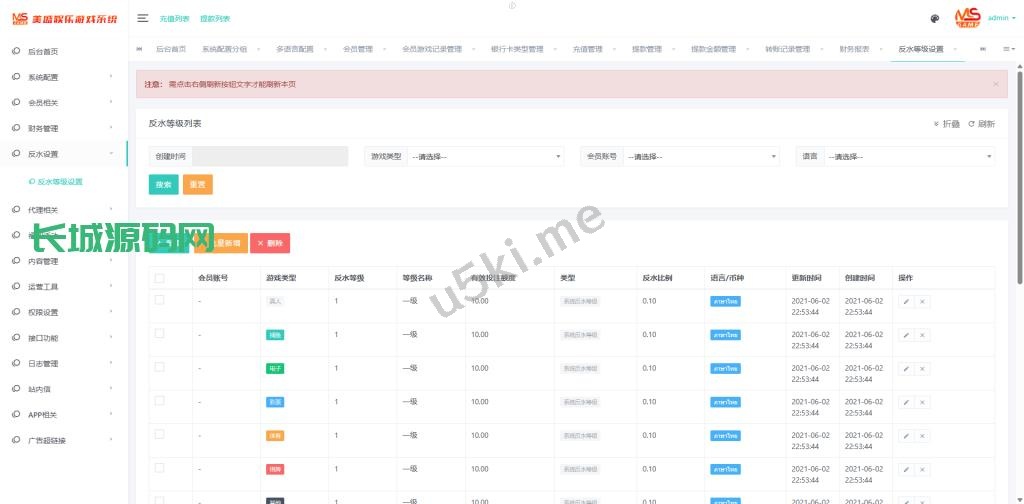Click the edit pencil icon in first row
This screenshot has height=504, width=1024.
pyautogui.click(x=906, y=301)
